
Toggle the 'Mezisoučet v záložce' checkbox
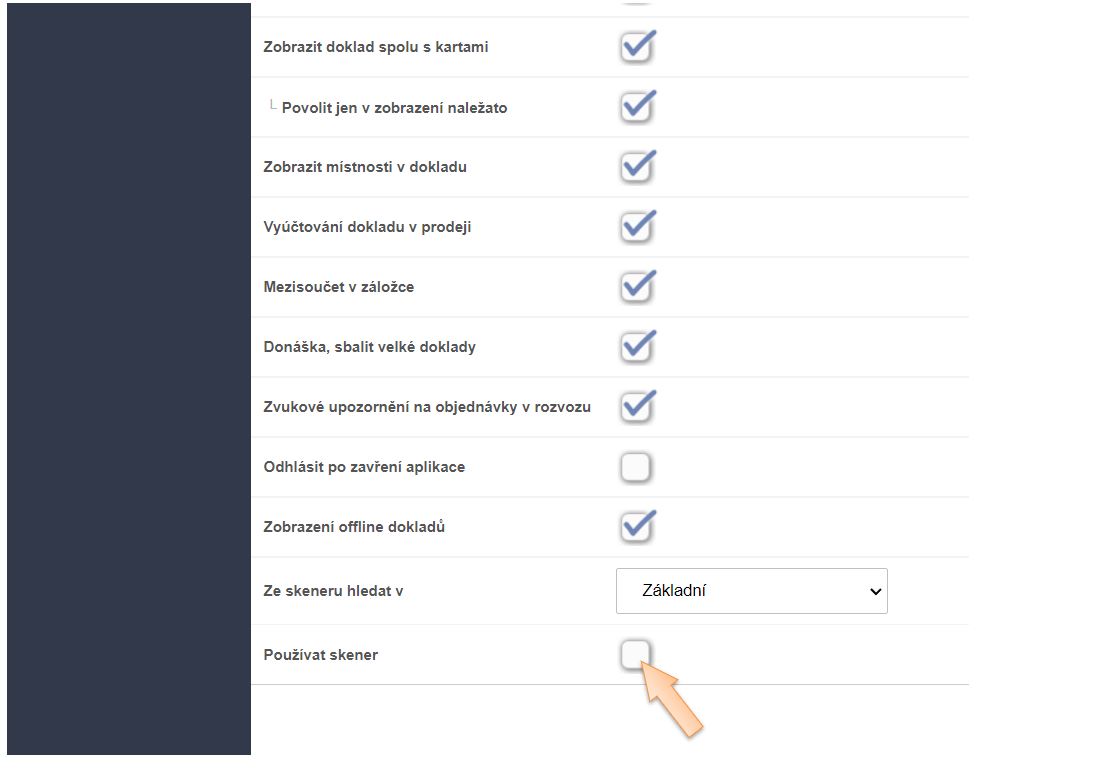pos(636,288)
